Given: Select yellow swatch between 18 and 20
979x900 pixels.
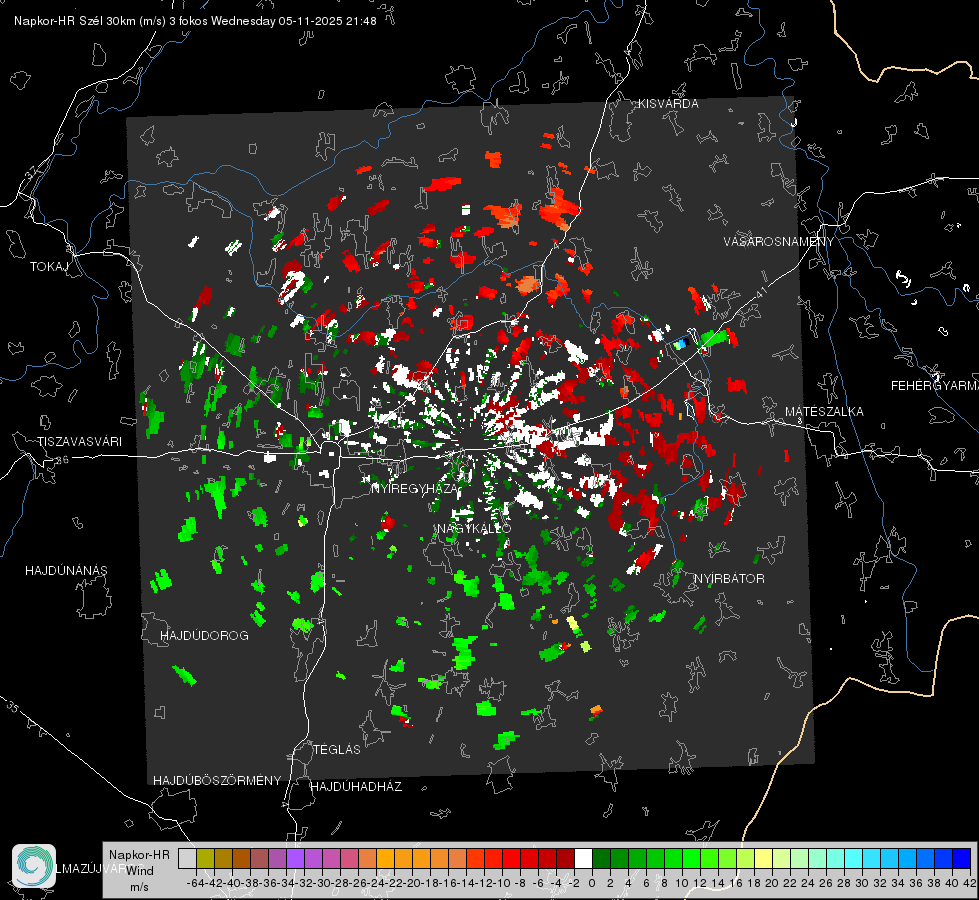Looking at the screenshot, I should coord(763,858).
